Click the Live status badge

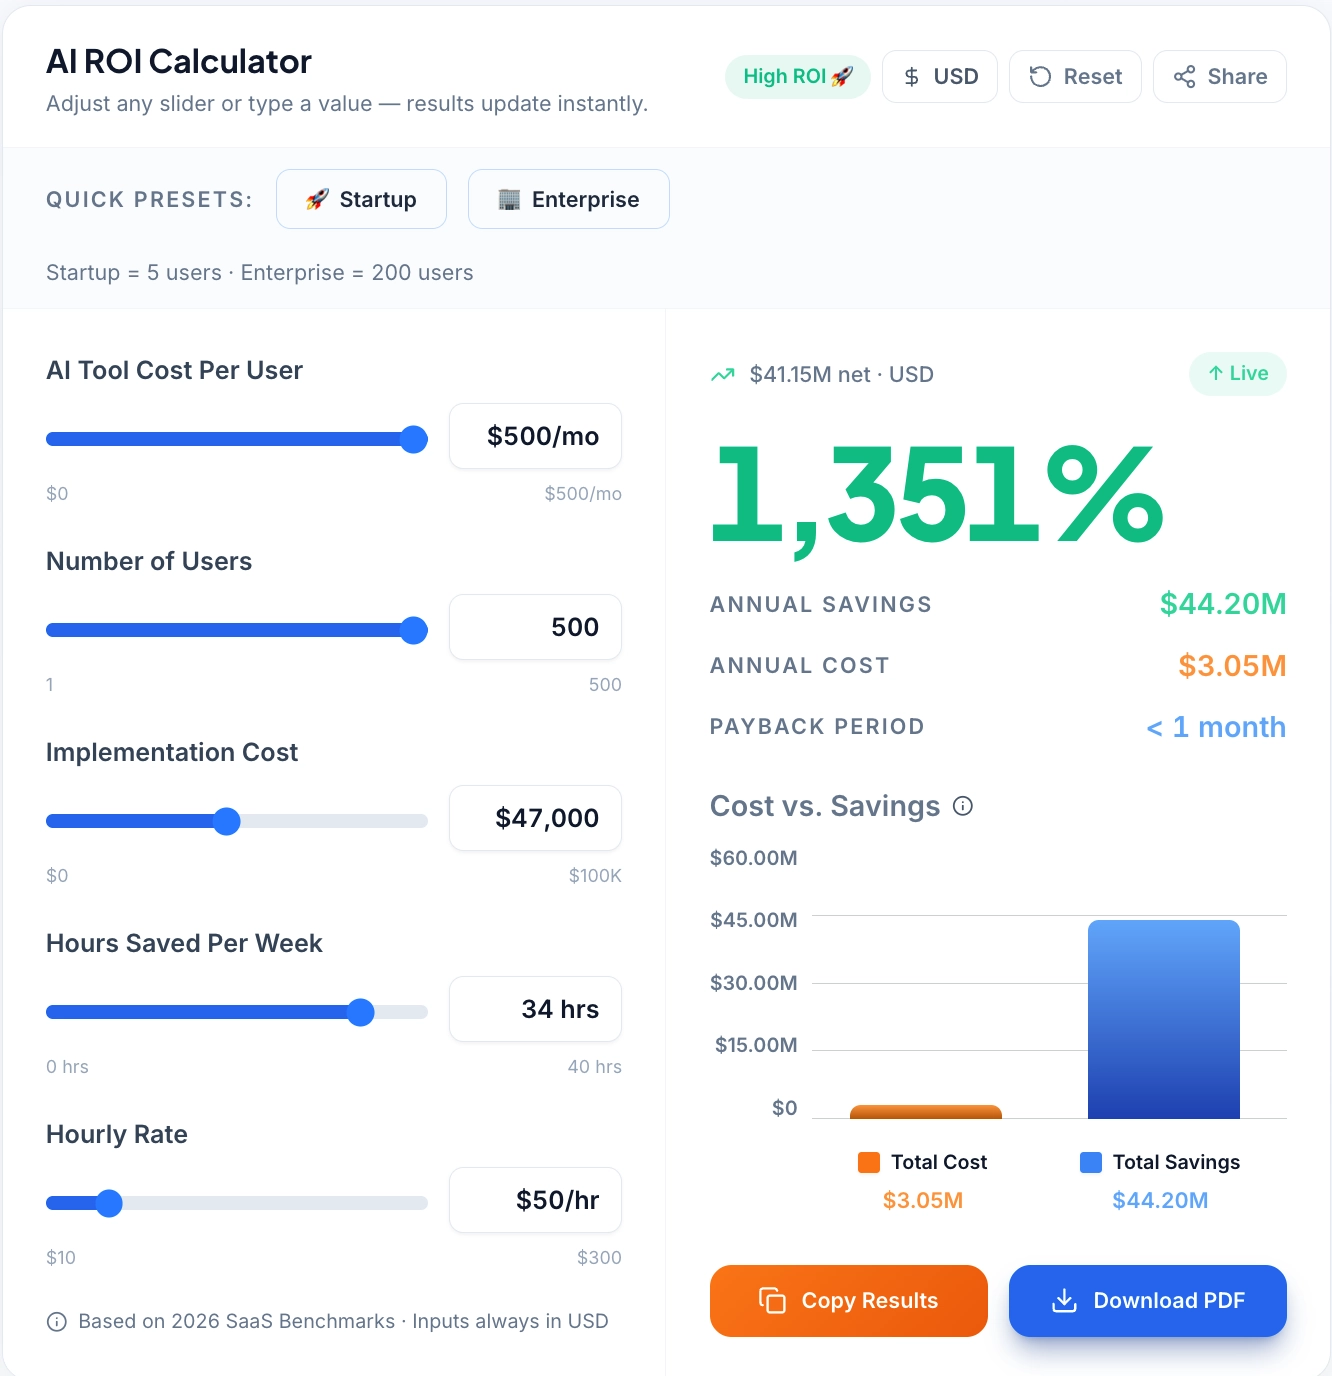(x=1238, y=374)
